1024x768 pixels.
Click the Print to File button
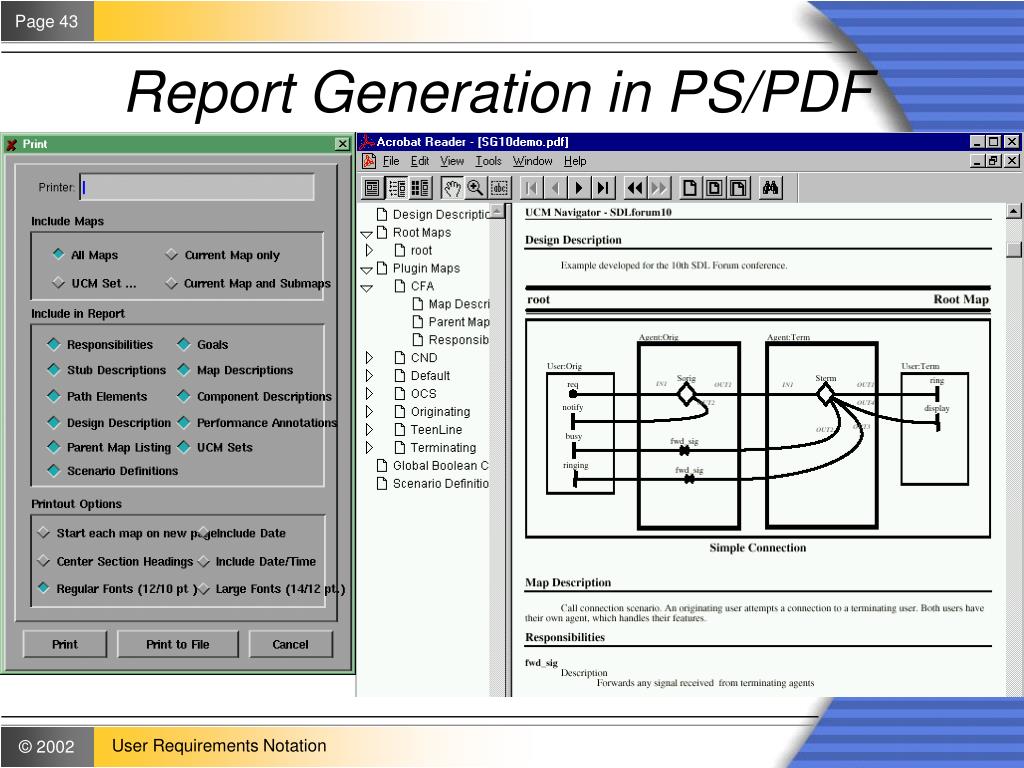point(178,644)
